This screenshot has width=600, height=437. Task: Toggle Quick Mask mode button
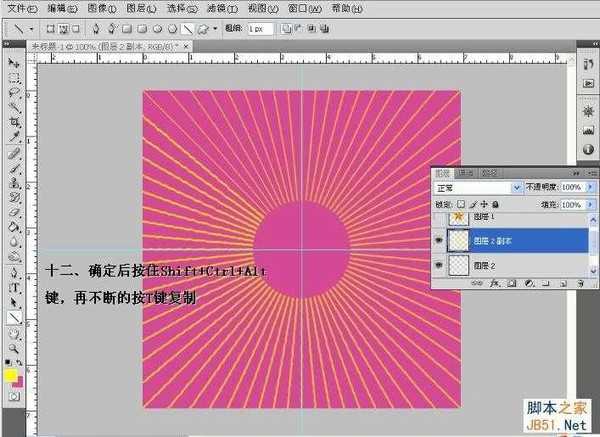click(14, 396)
